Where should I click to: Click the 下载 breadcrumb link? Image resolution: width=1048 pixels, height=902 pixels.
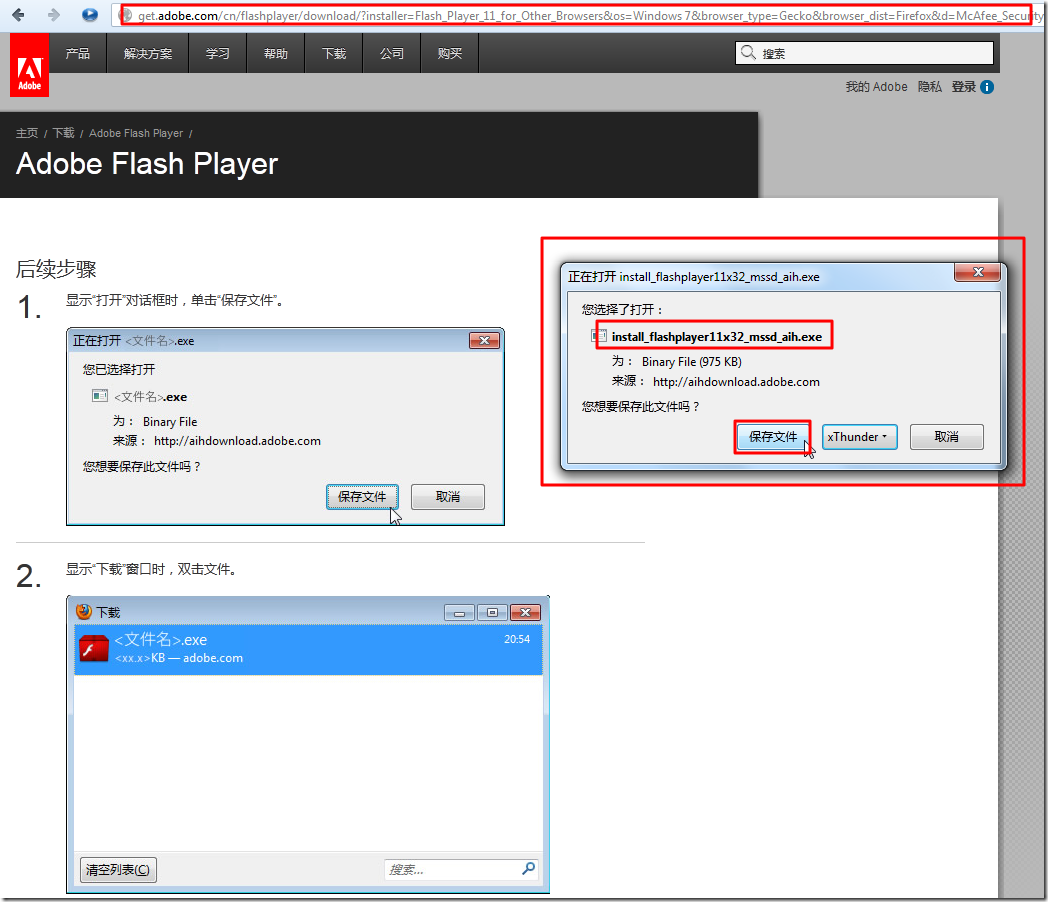(x=64, y=133)
